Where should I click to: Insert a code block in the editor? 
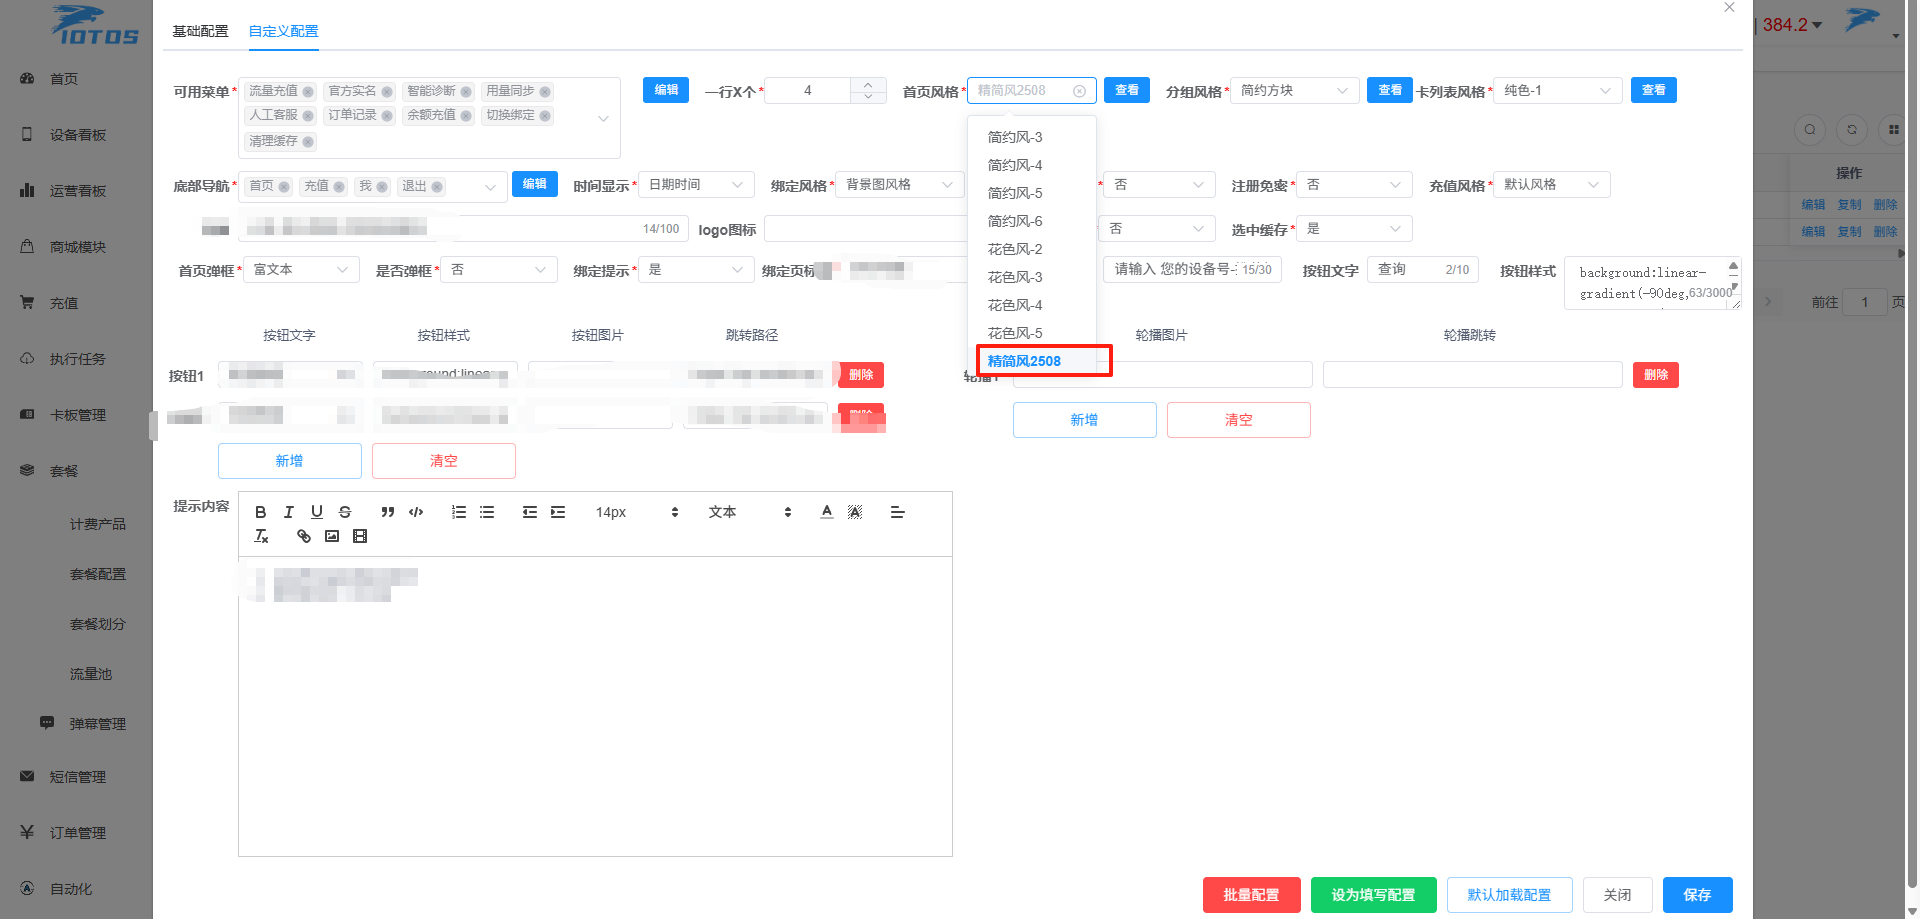[416, 512]
